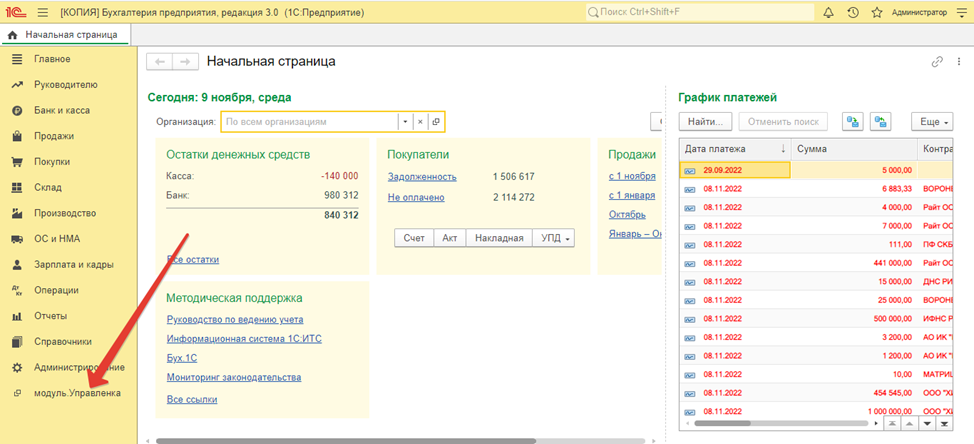Copy page link via chain icon

click(937, 61)
